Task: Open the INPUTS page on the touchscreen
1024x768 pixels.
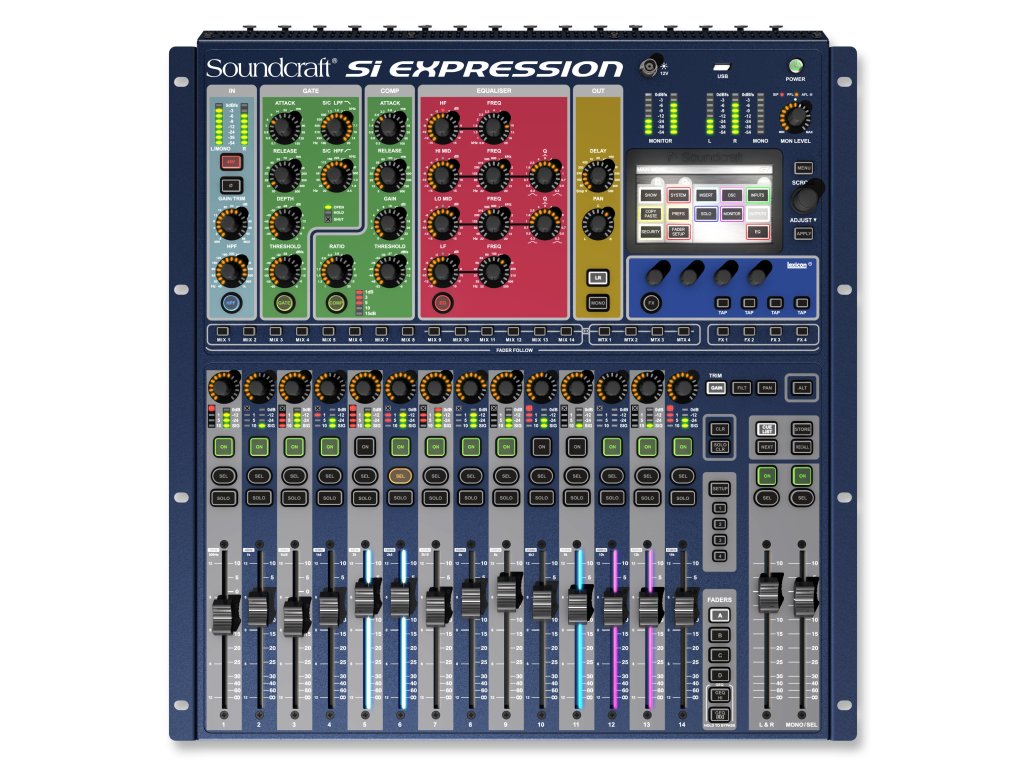Action: 758,195
